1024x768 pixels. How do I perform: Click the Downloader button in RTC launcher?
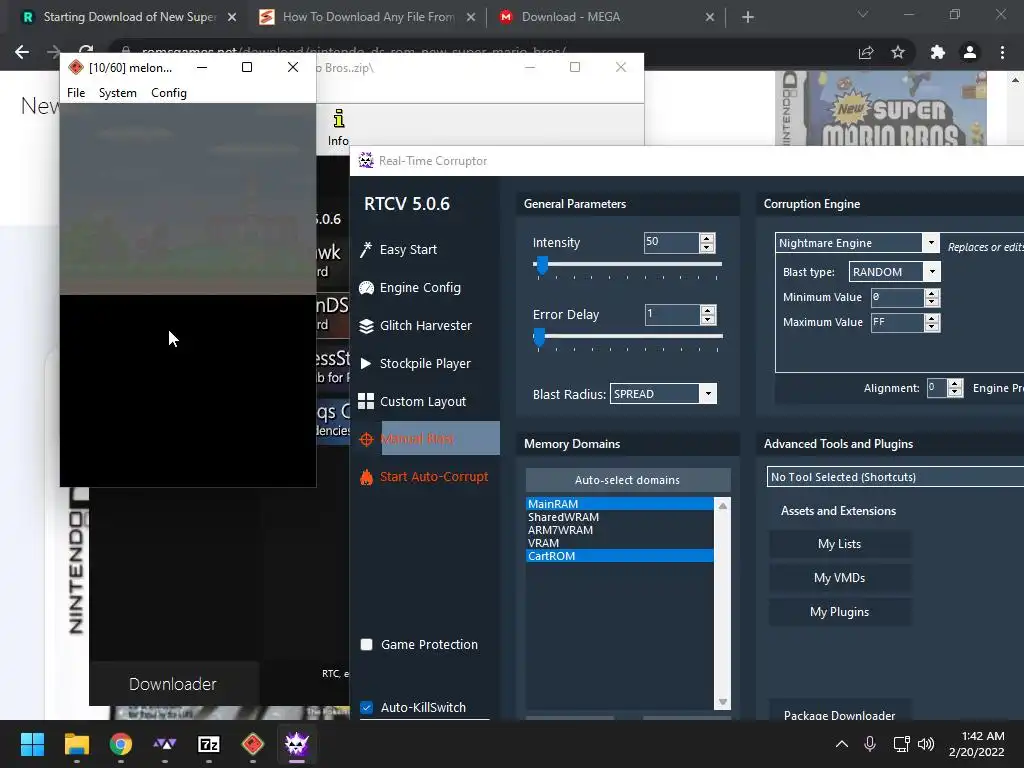tap(173, 684)
